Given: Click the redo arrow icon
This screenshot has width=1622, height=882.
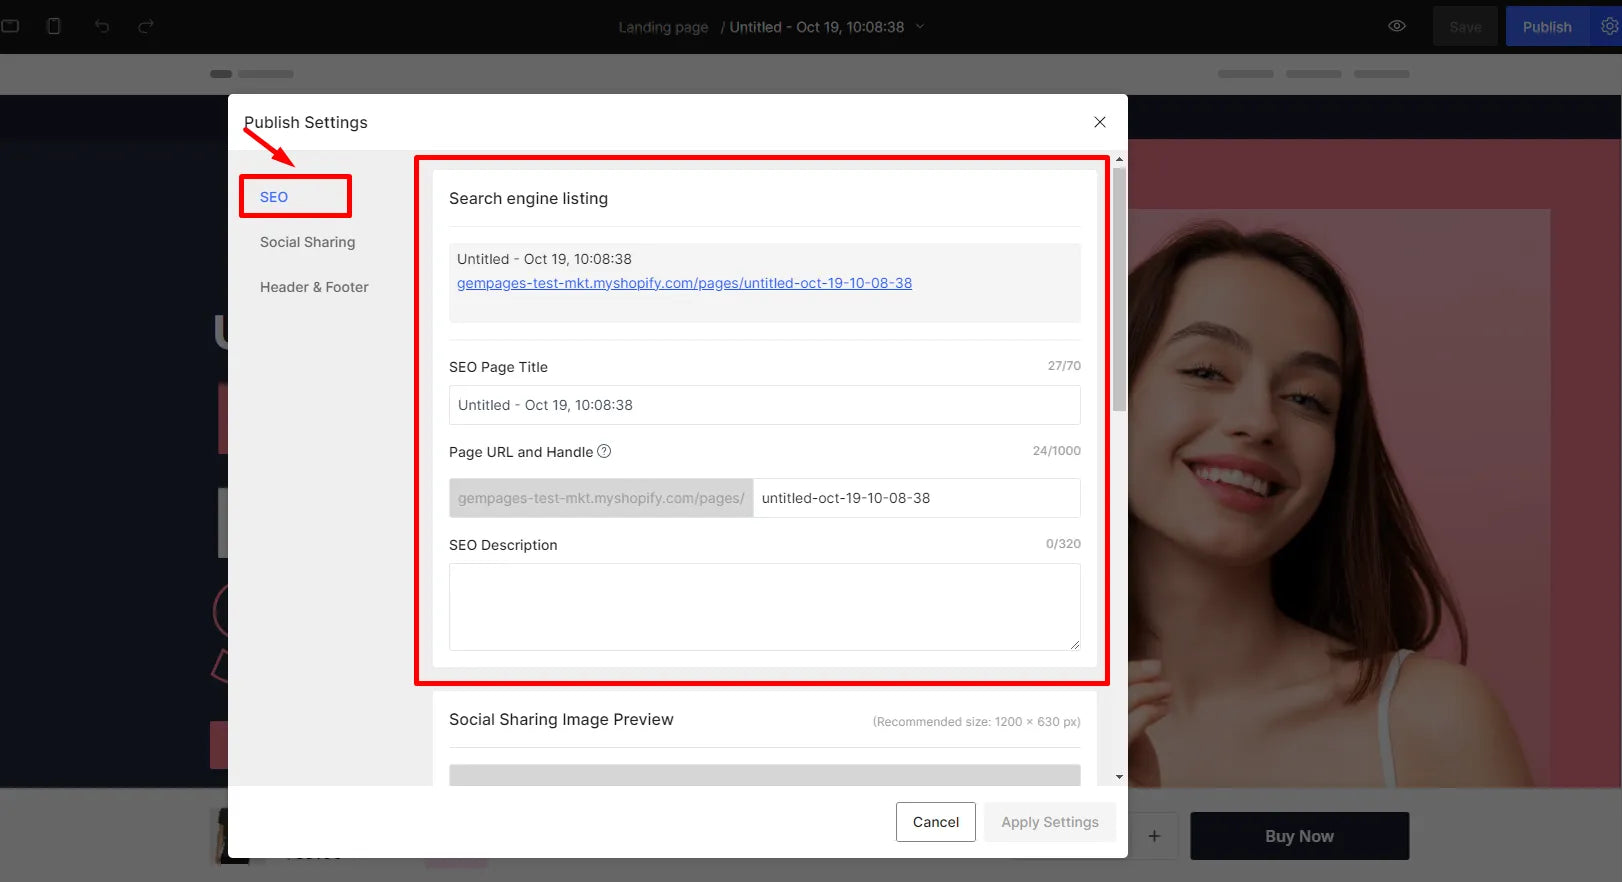Looking at the screenshot, I should coord(146,26).
